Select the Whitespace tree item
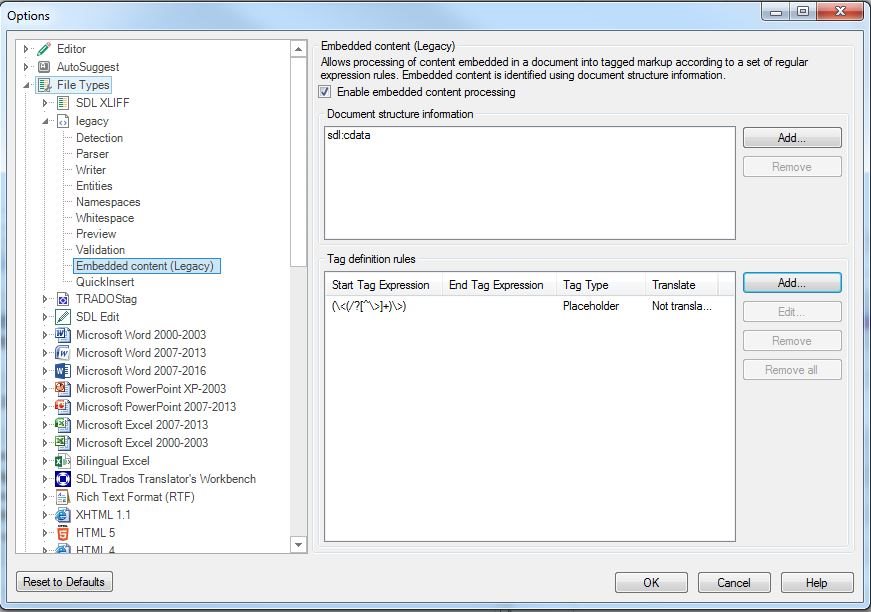This screenshot has width=871, height=612. (105, 218)
